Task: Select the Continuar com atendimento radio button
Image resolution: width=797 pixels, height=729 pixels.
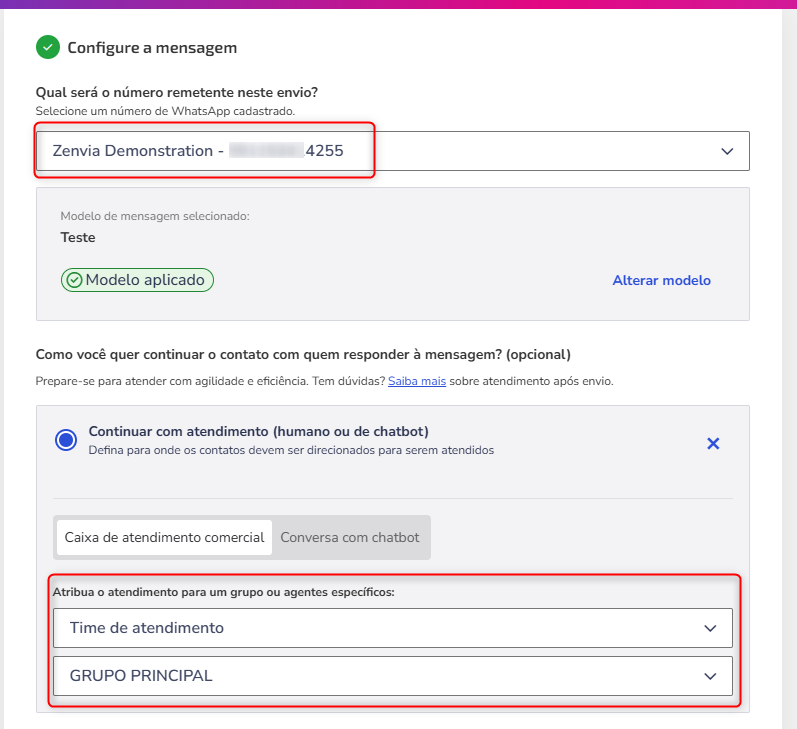Action: [x=66, y=440]
